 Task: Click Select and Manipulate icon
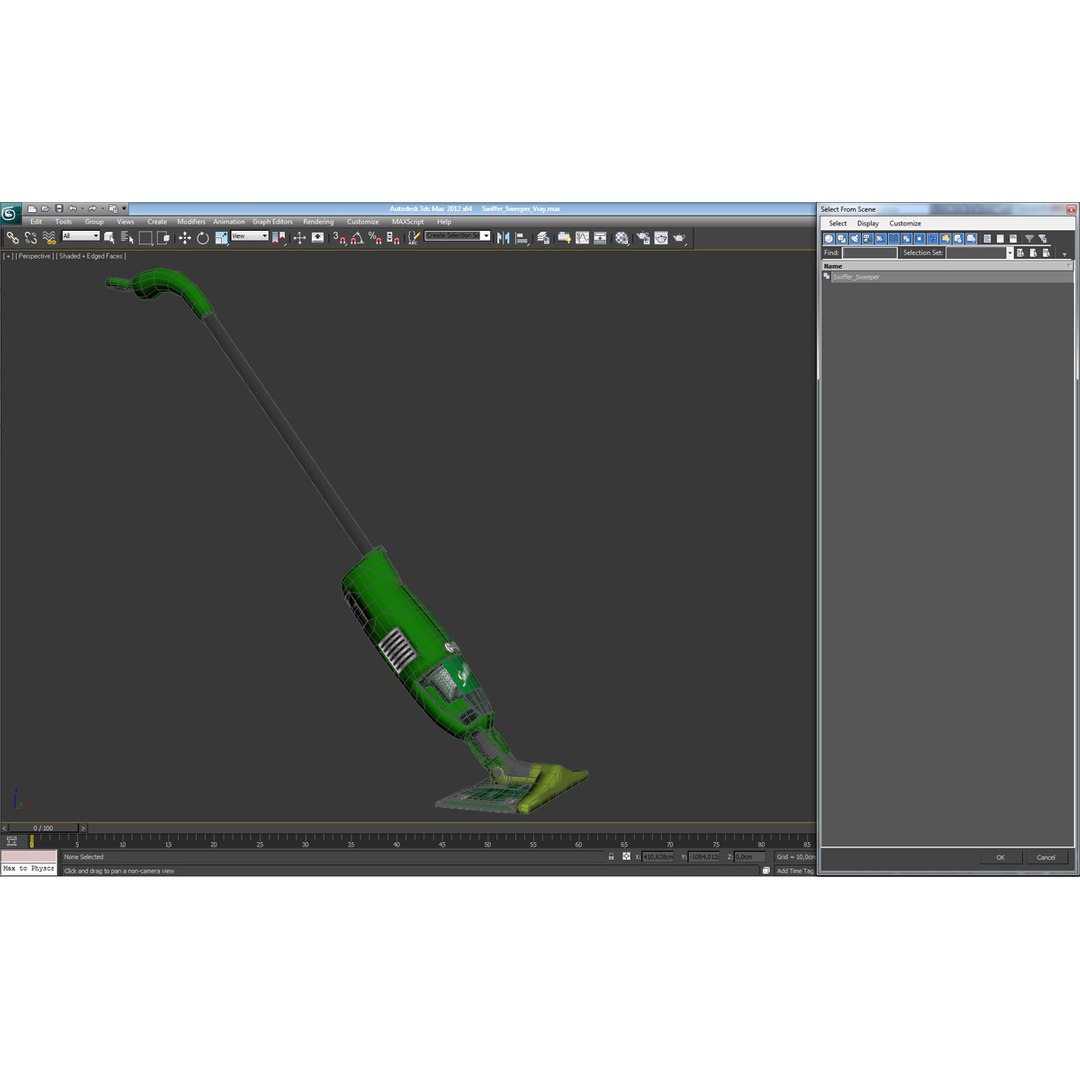(299, 238)
